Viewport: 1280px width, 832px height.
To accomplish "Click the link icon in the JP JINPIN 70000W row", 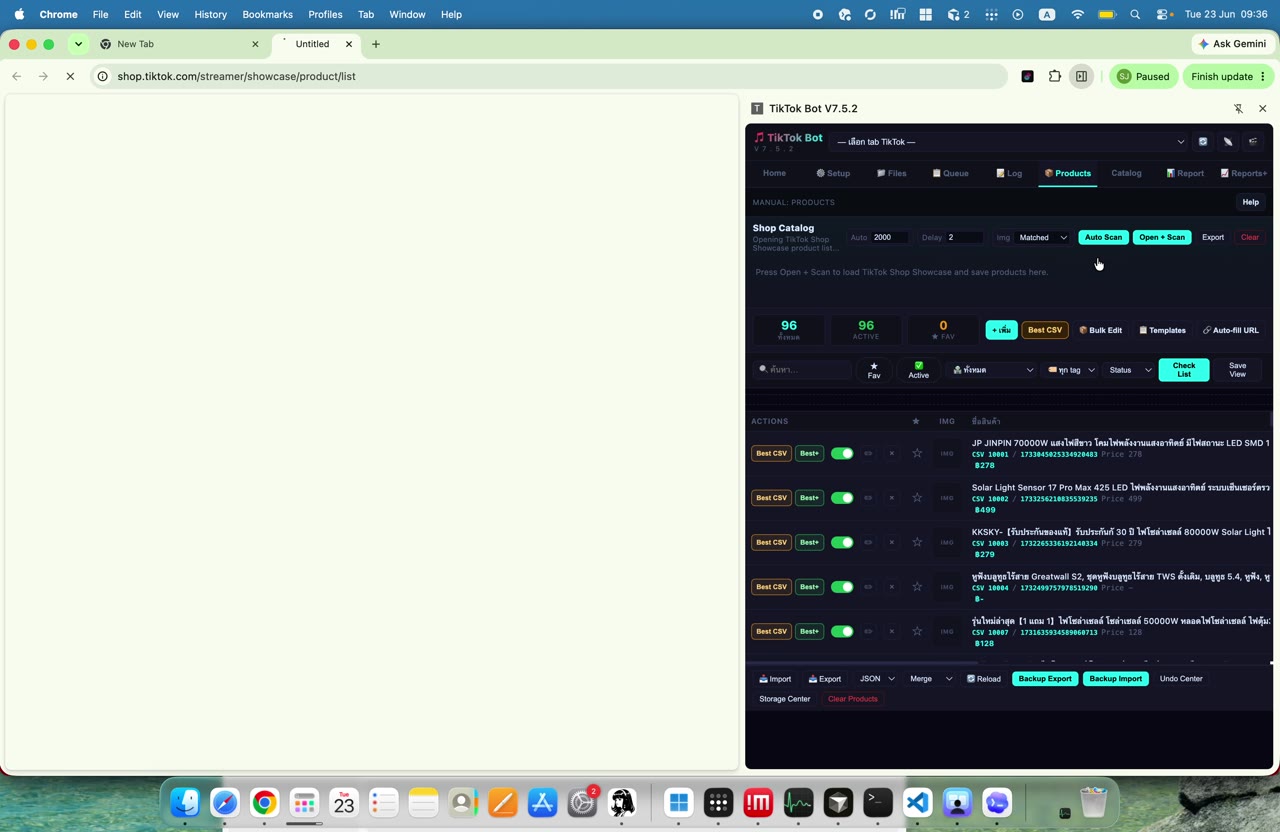I will [868, 453].
